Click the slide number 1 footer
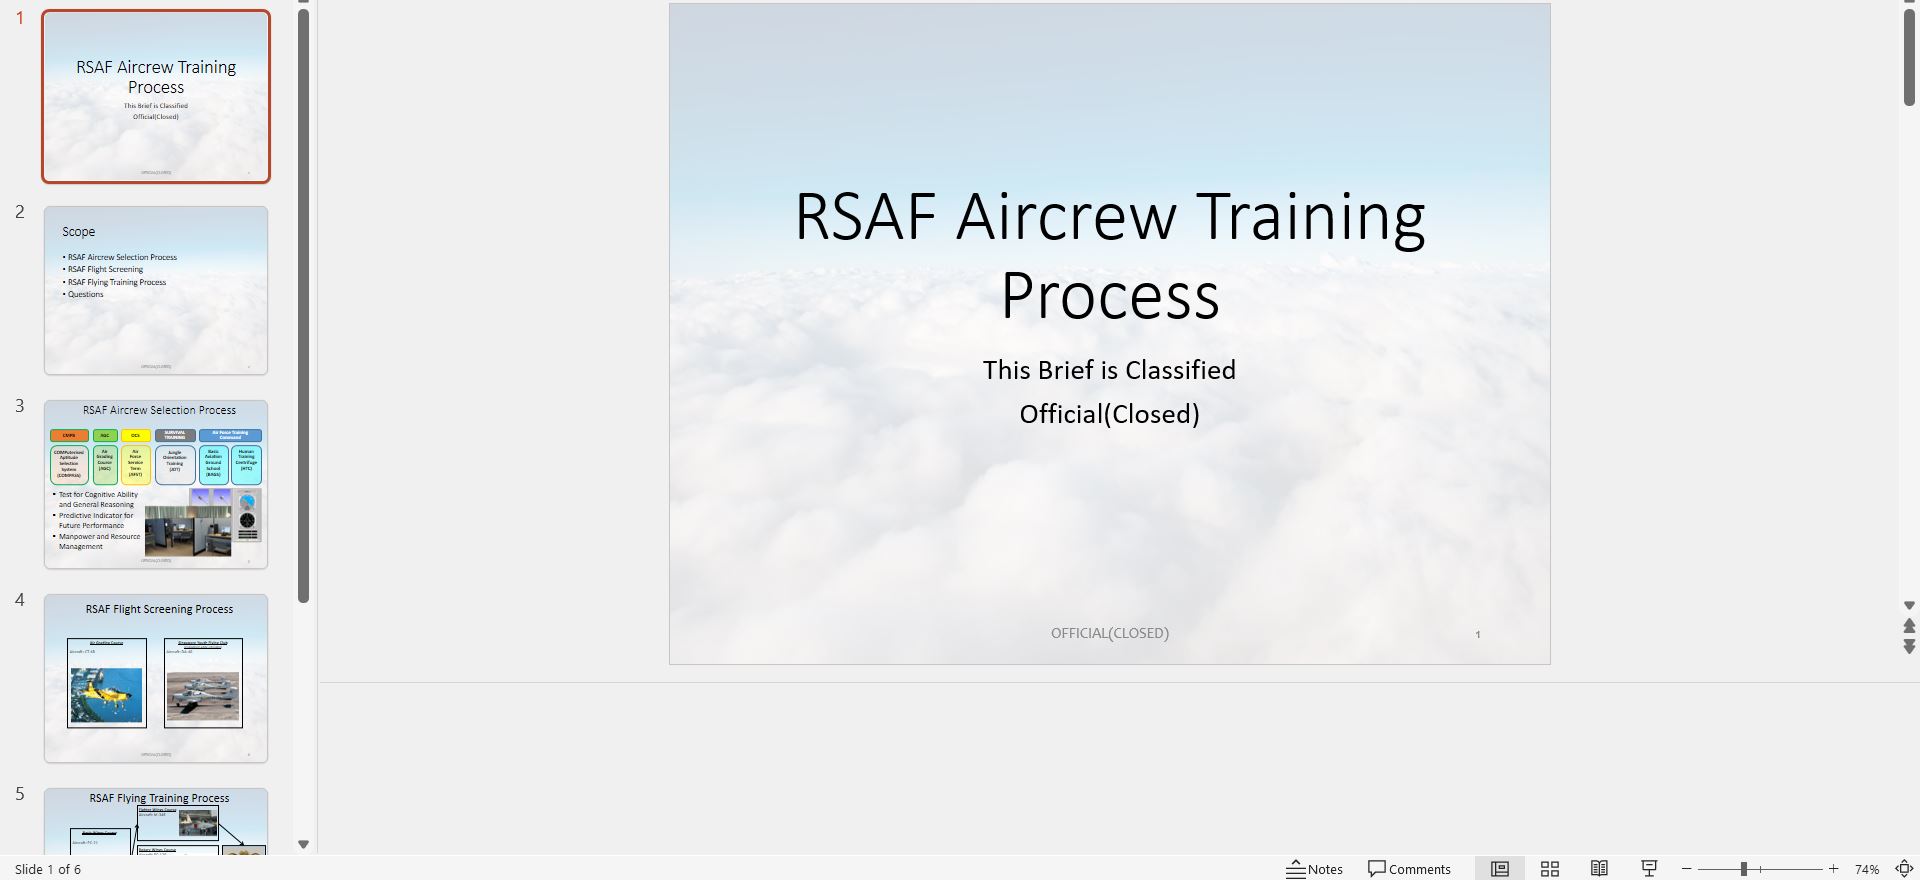 tap(1478, 634)
